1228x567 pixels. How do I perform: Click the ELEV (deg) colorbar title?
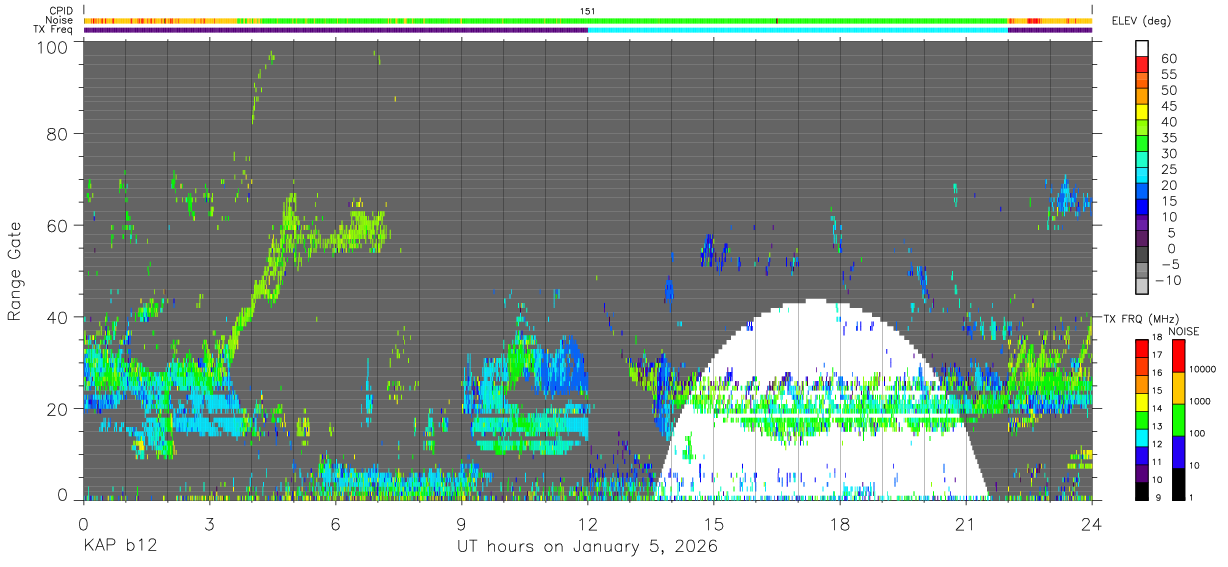[x=1142, y=21]
